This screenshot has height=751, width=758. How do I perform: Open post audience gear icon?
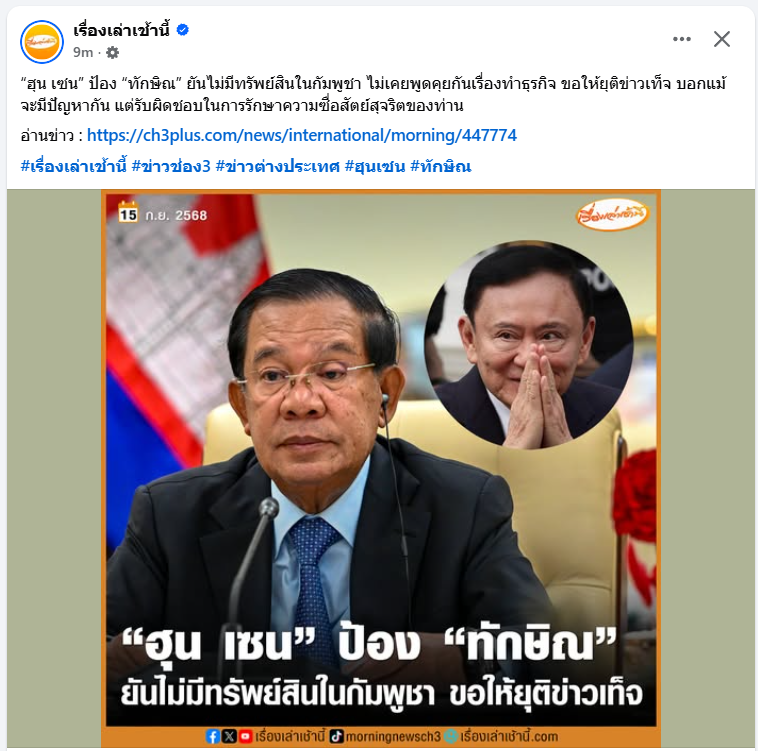pos(112,52)
